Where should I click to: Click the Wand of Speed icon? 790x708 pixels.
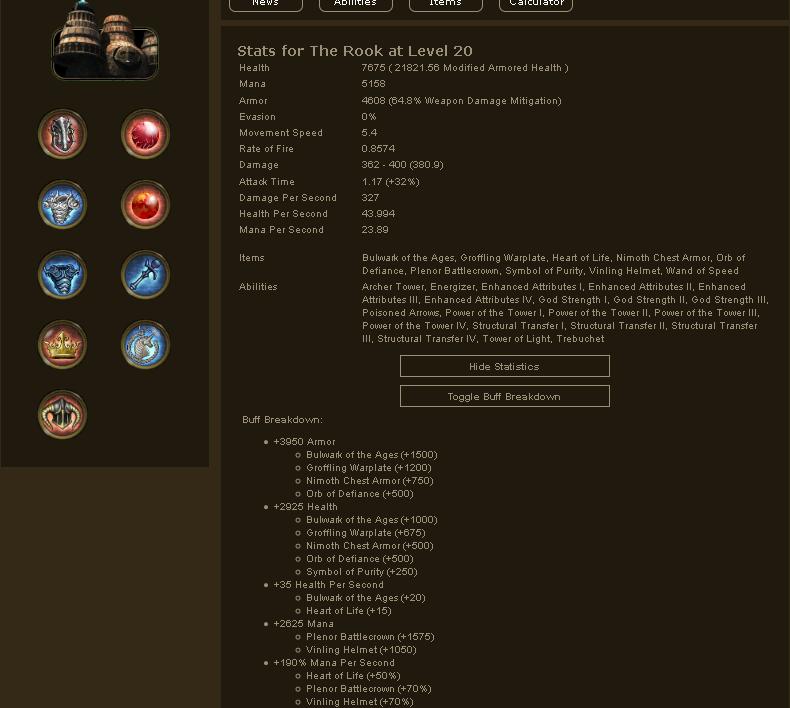tap(145, 275)
